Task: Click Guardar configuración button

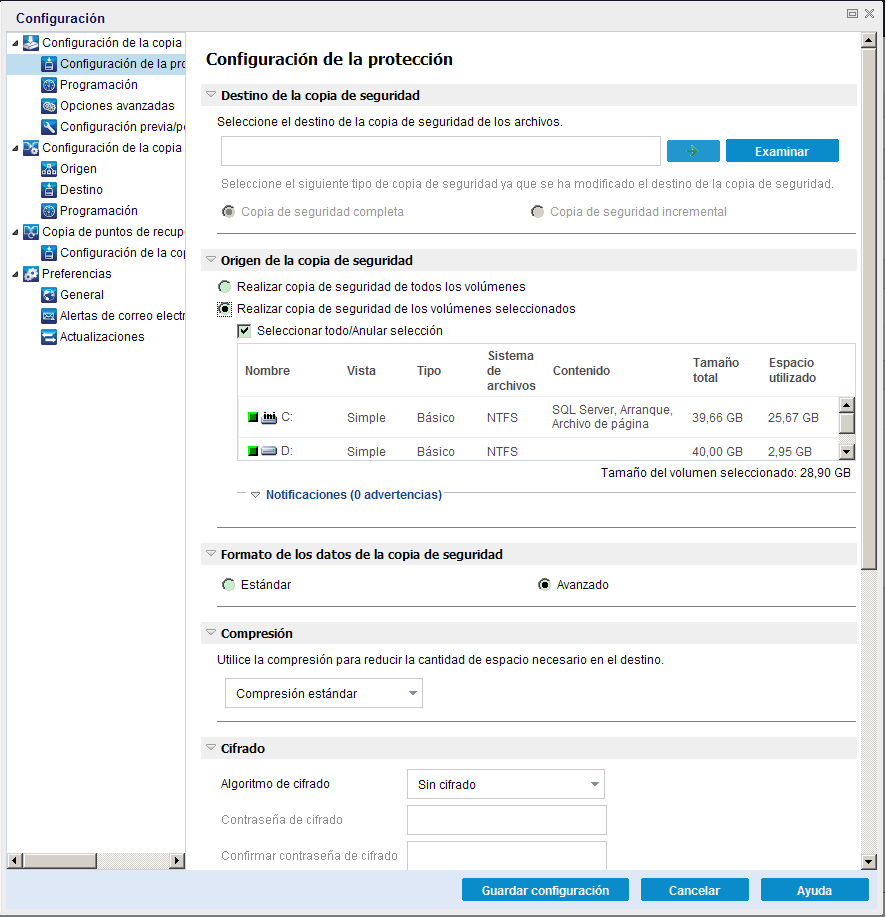Action: [x=545, y=890]
